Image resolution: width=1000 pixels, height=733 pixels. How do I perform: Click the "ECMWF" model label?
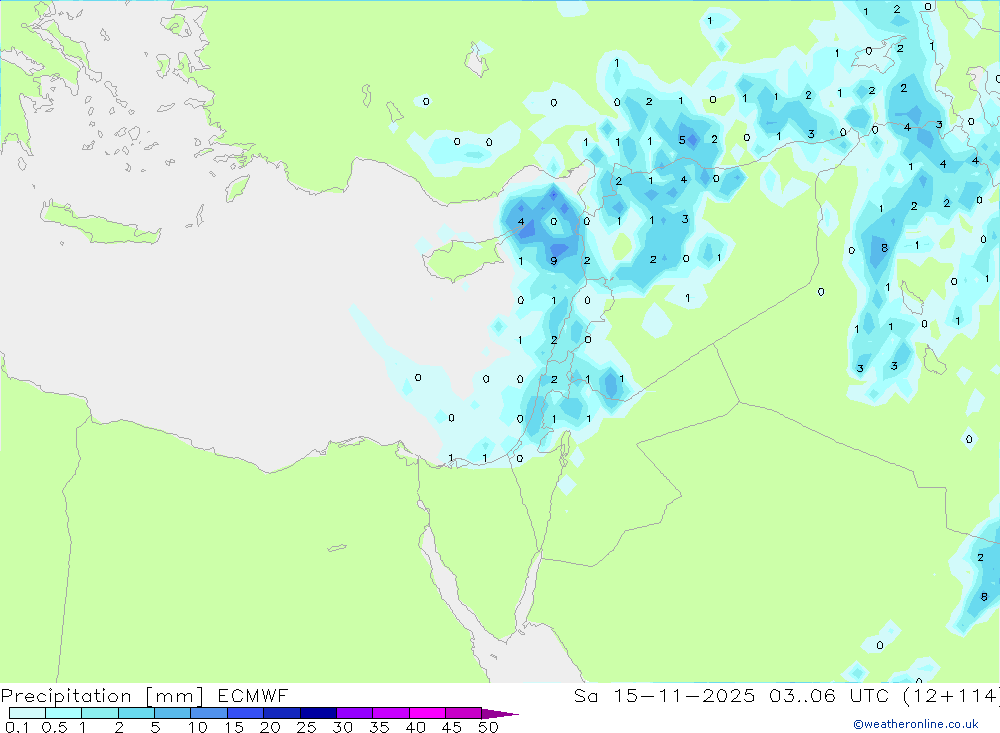point(253,695)
